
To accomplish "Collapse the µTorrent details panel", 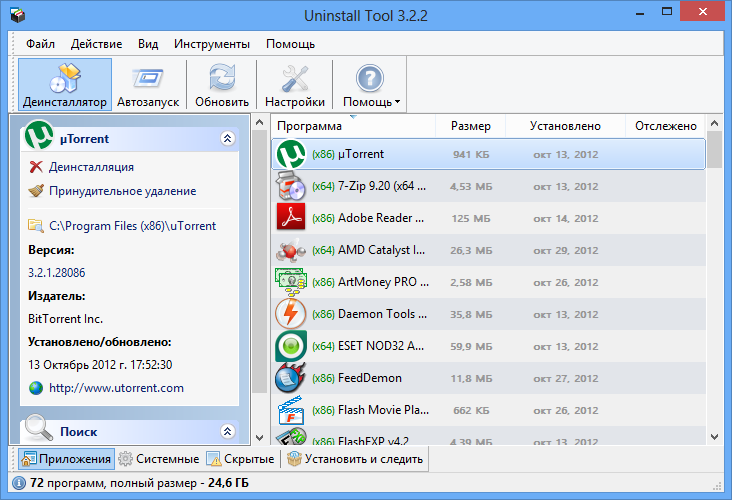I will (227, 138).
